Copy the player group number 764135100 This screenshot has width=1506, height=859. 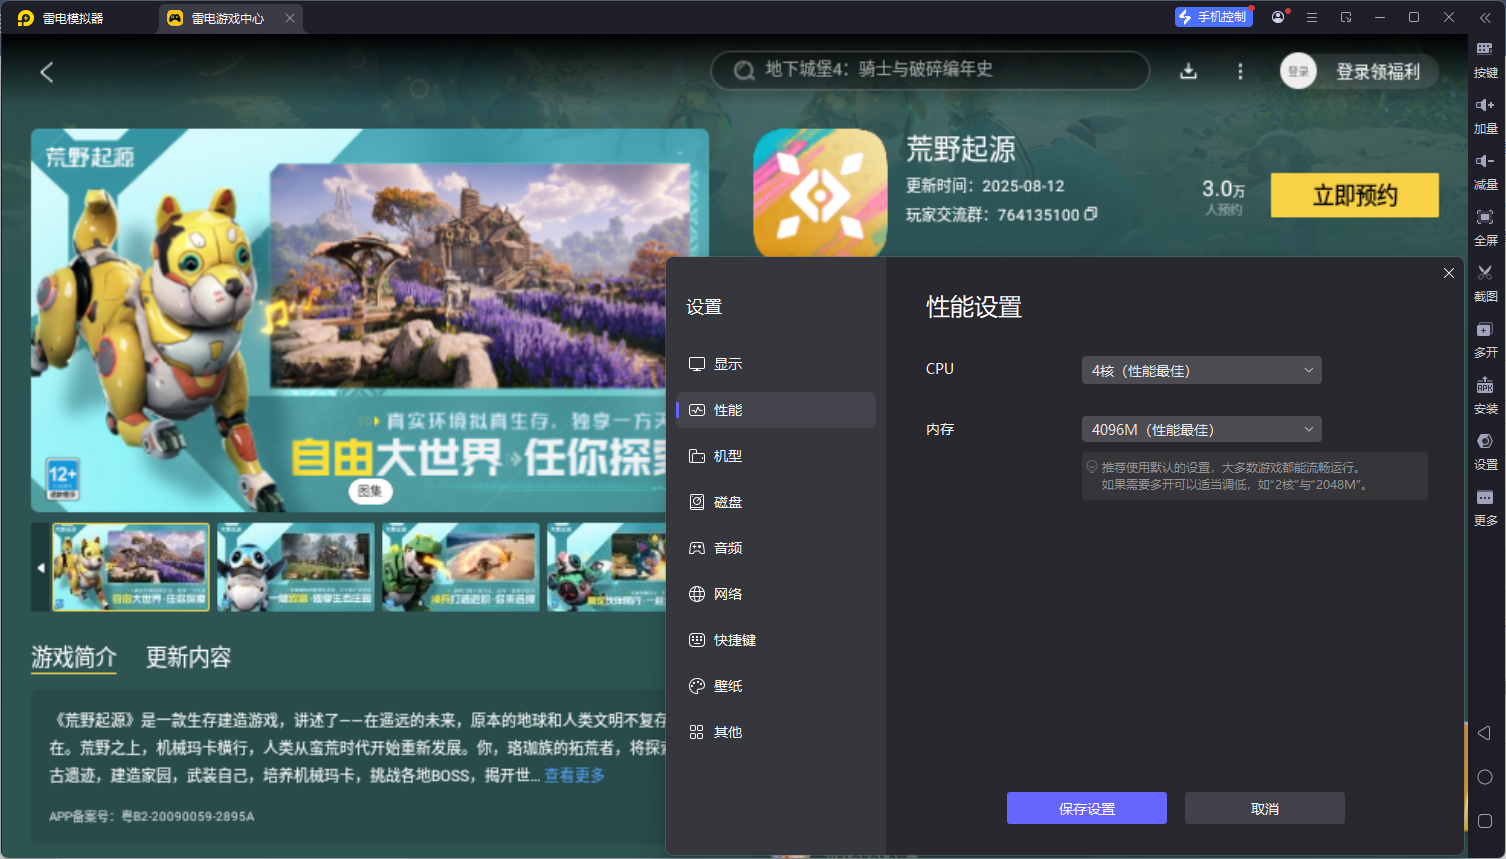[x=1091, y=214]
